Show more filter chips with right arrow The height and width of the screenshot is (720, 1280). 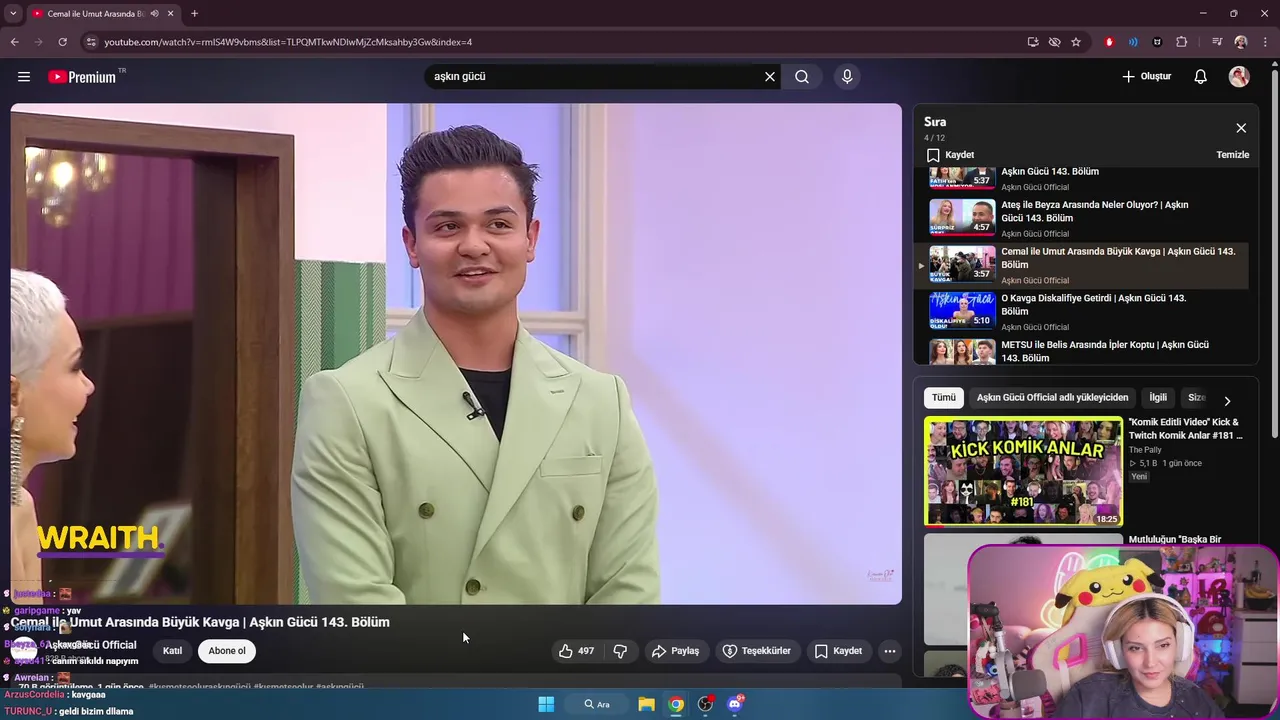tap(1227, 401)
